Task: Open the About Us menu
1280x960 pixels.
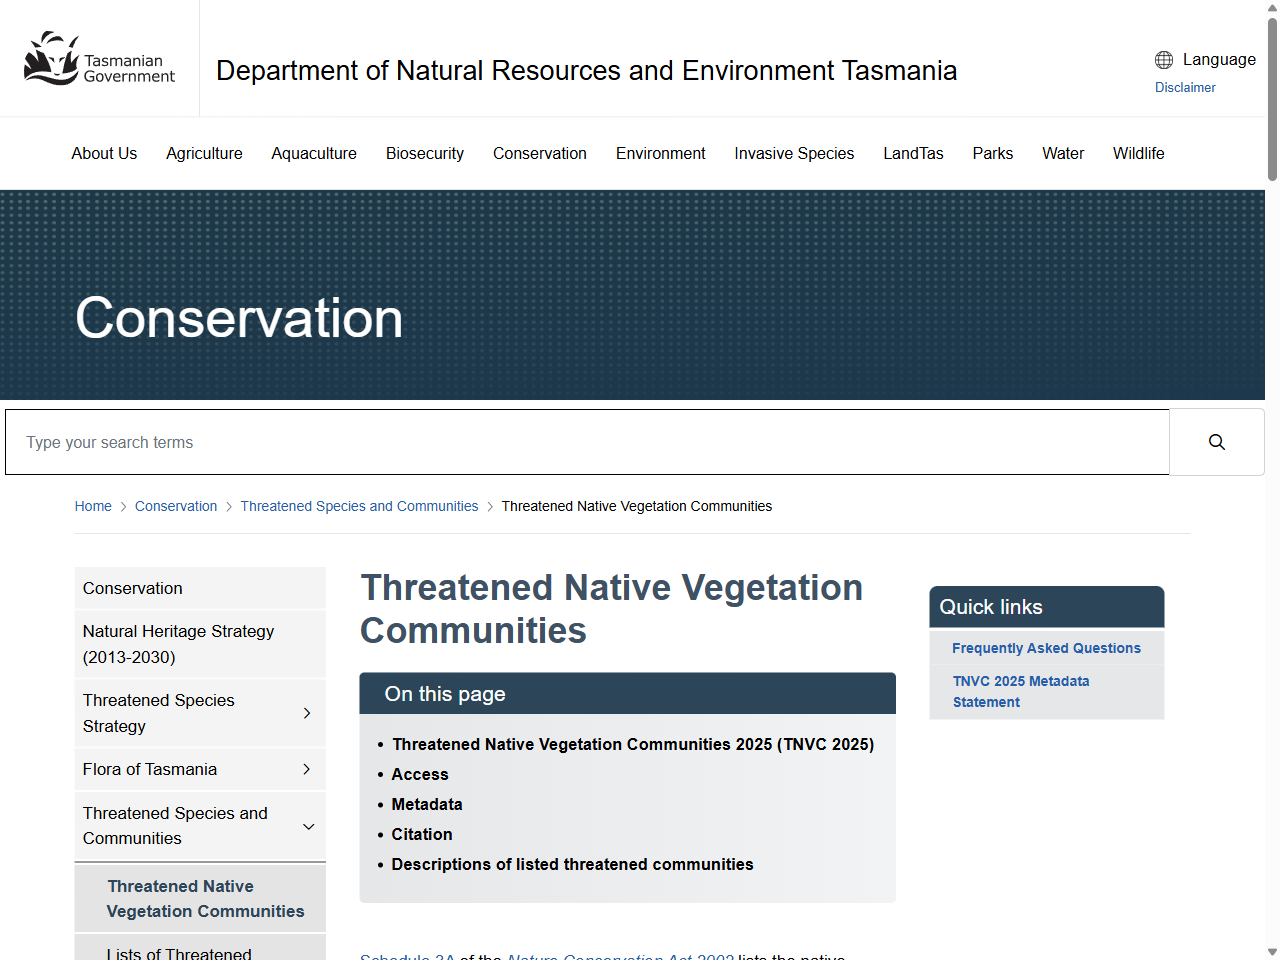Action: (104, 153)
